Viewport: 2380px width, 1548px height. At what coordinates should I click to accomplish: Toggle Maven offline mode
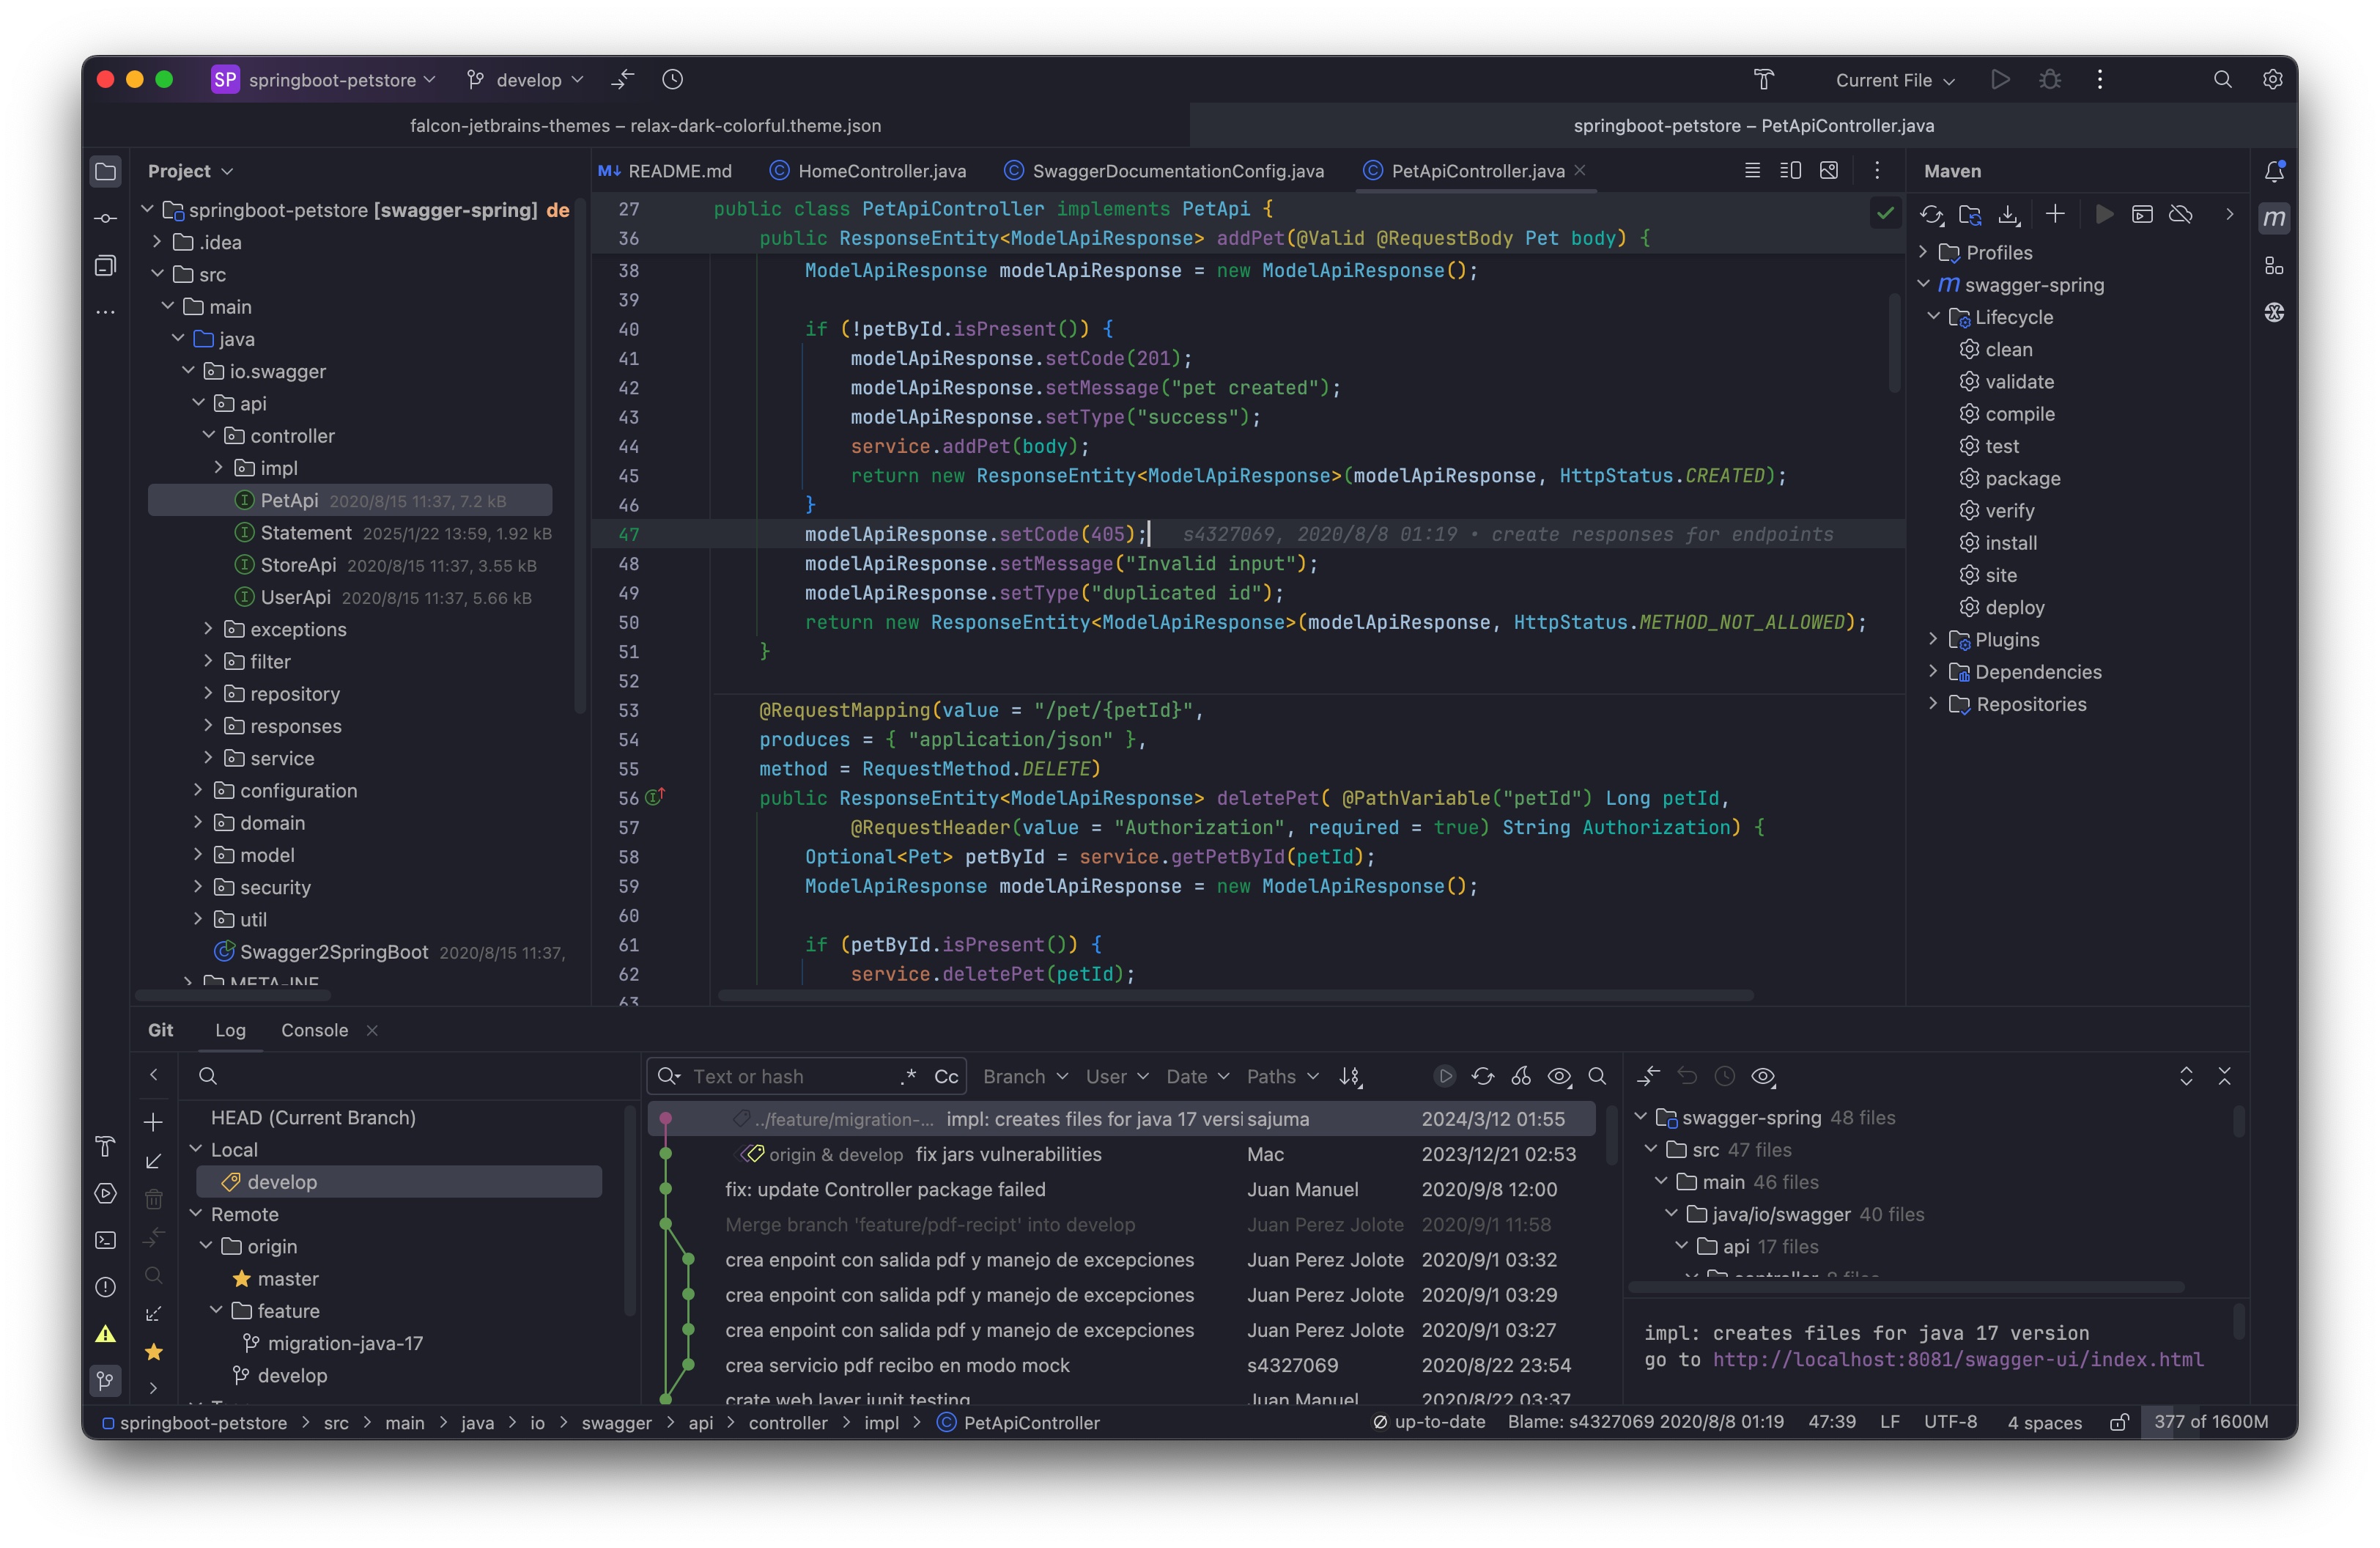(2181, 214)
